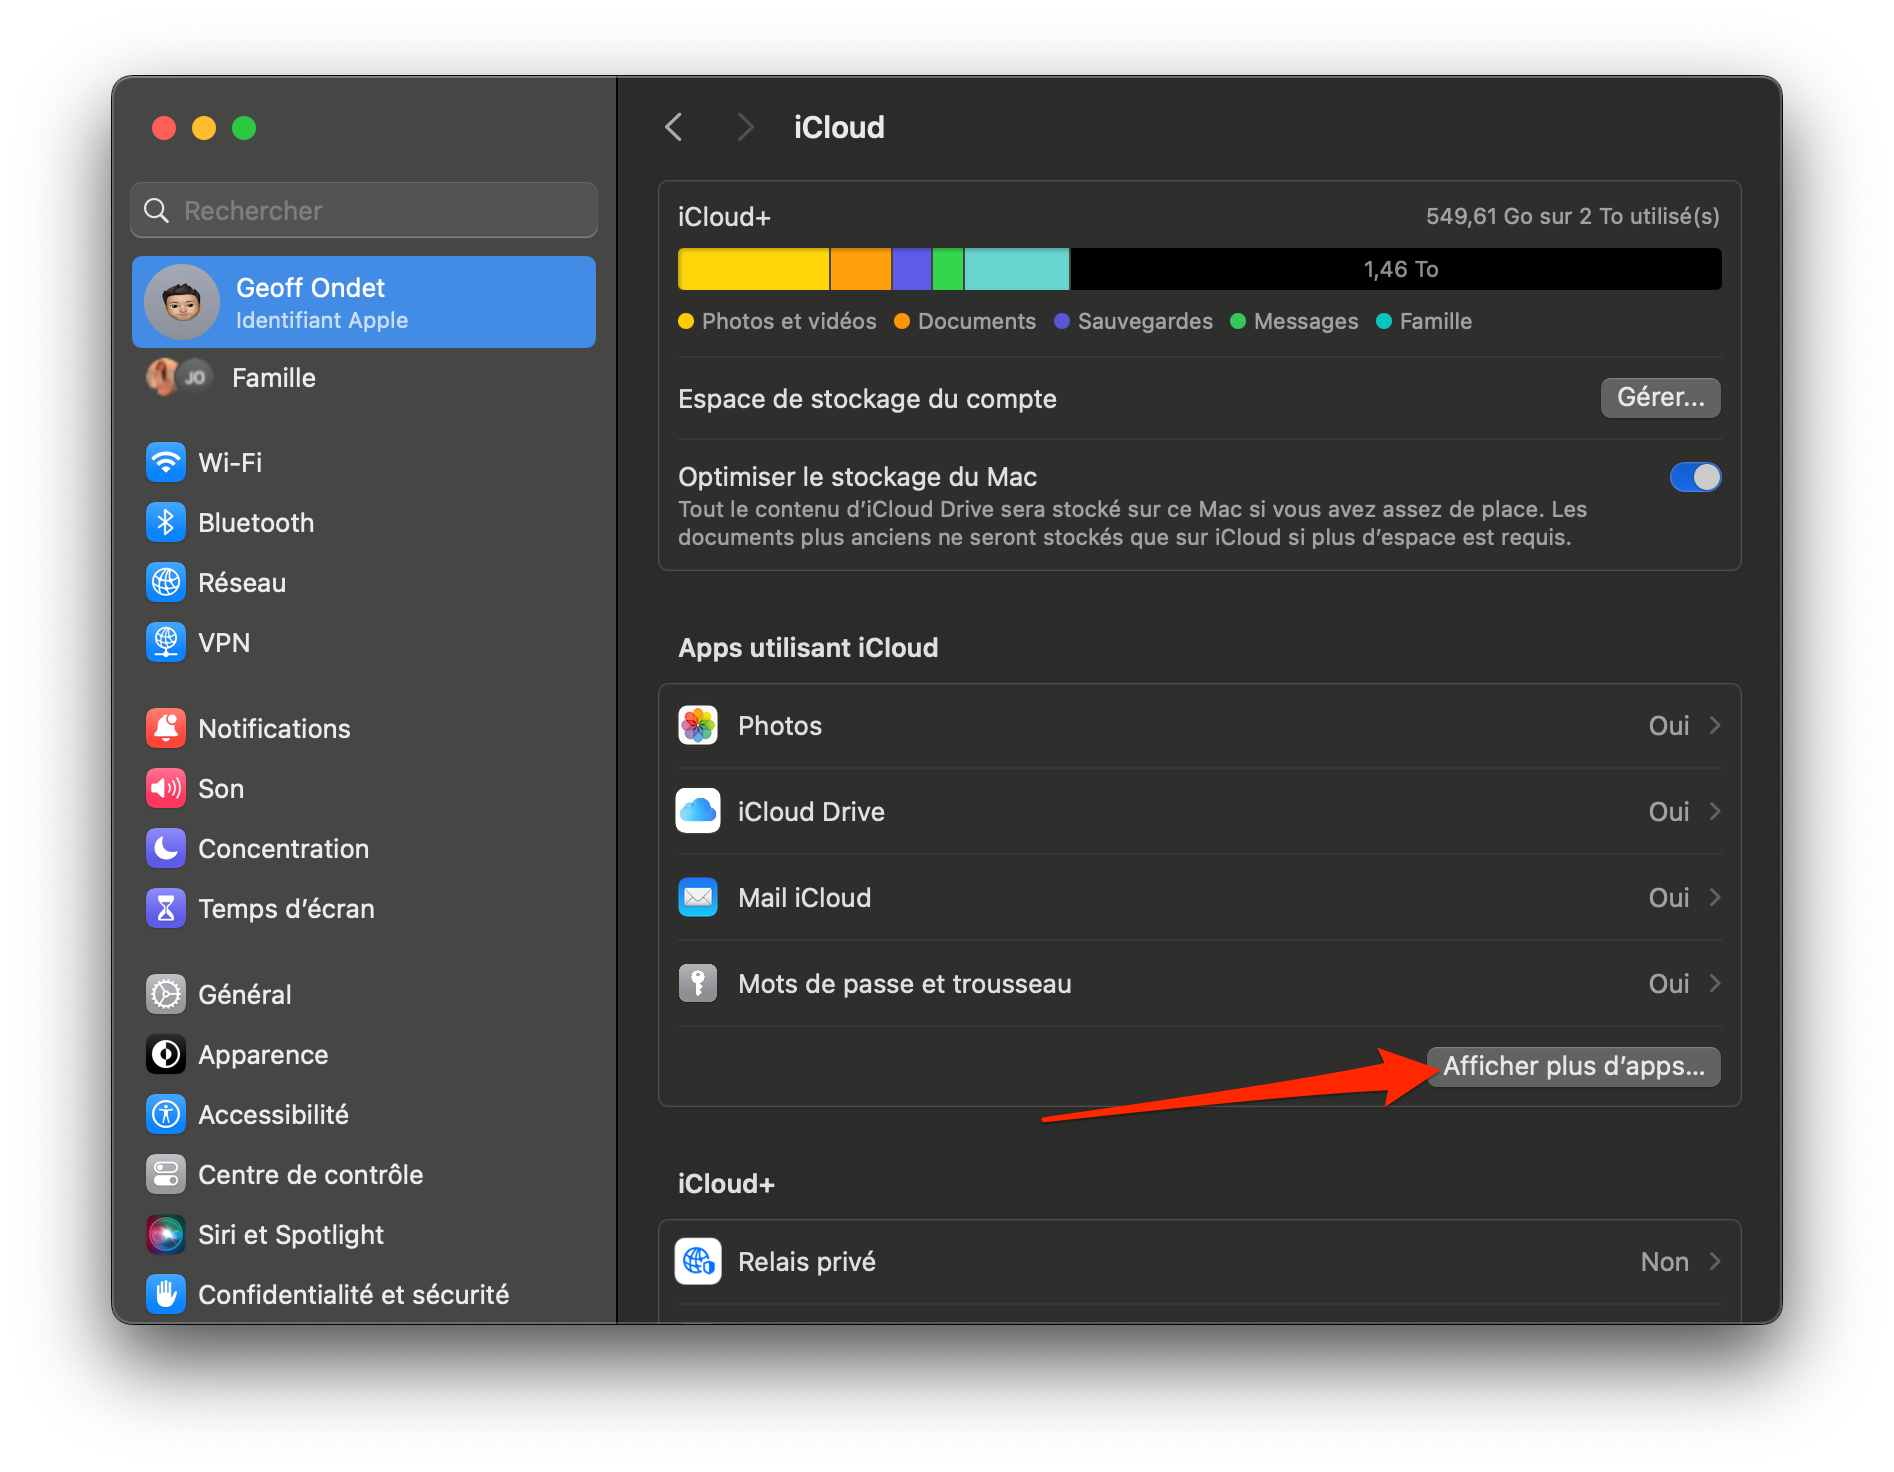The image size is (1894, 1472).
Task: Expand the Mail iCloud row chevron
Action: [x=1715, y=897]
